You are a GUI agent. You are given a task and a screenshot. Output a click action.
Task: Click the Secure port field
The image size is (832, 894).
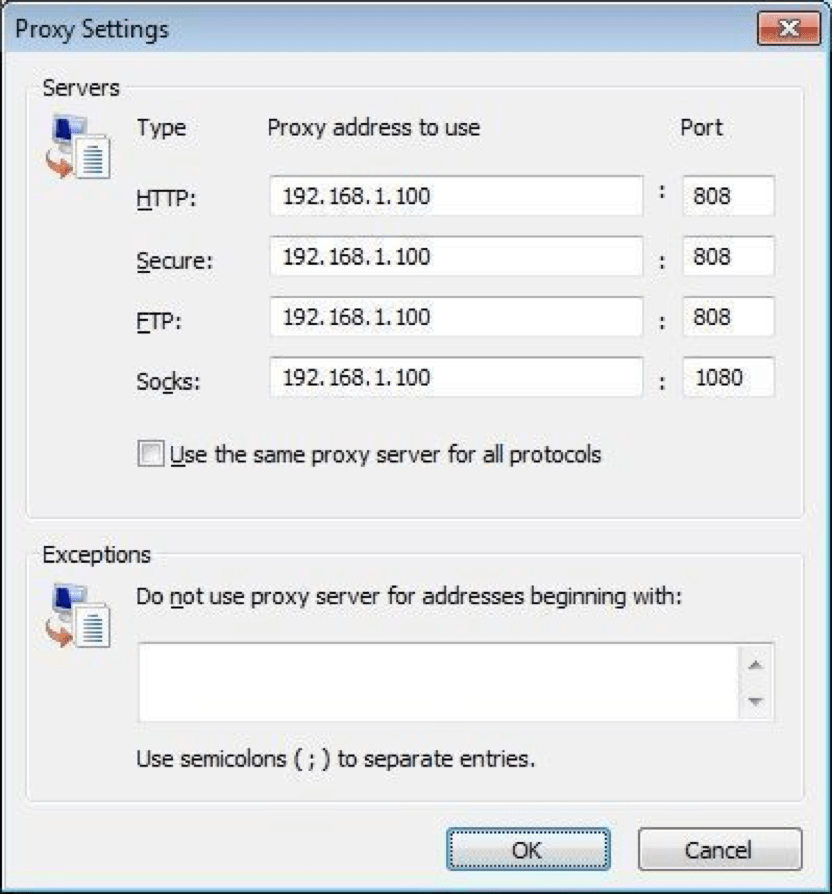728,257
